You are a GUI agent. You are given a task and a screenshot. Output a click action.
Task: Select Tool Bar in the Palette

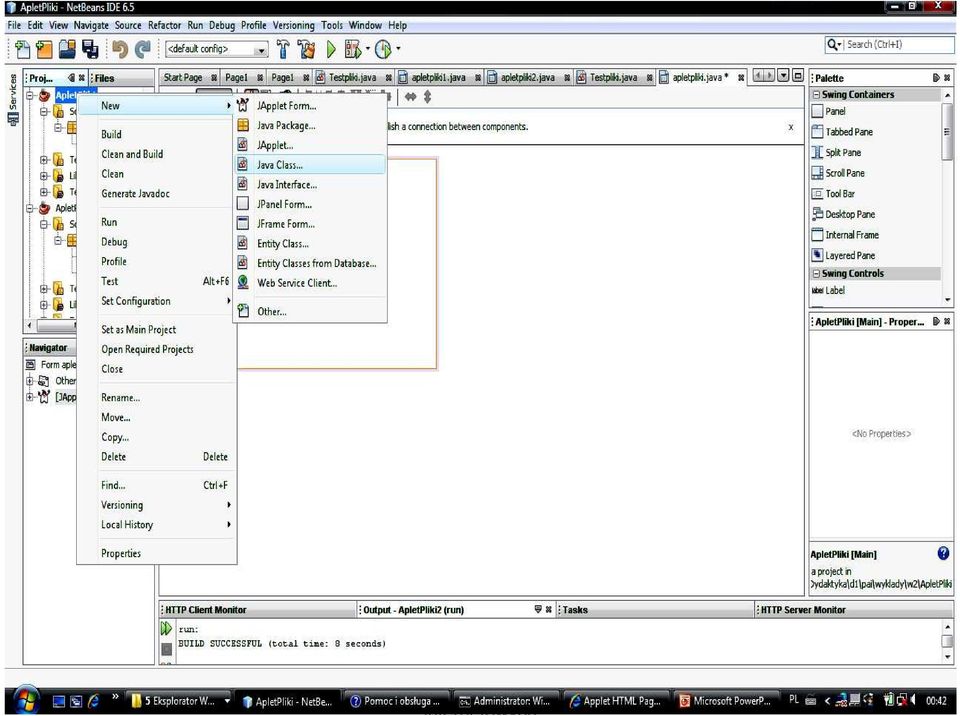tap(833, 194)
